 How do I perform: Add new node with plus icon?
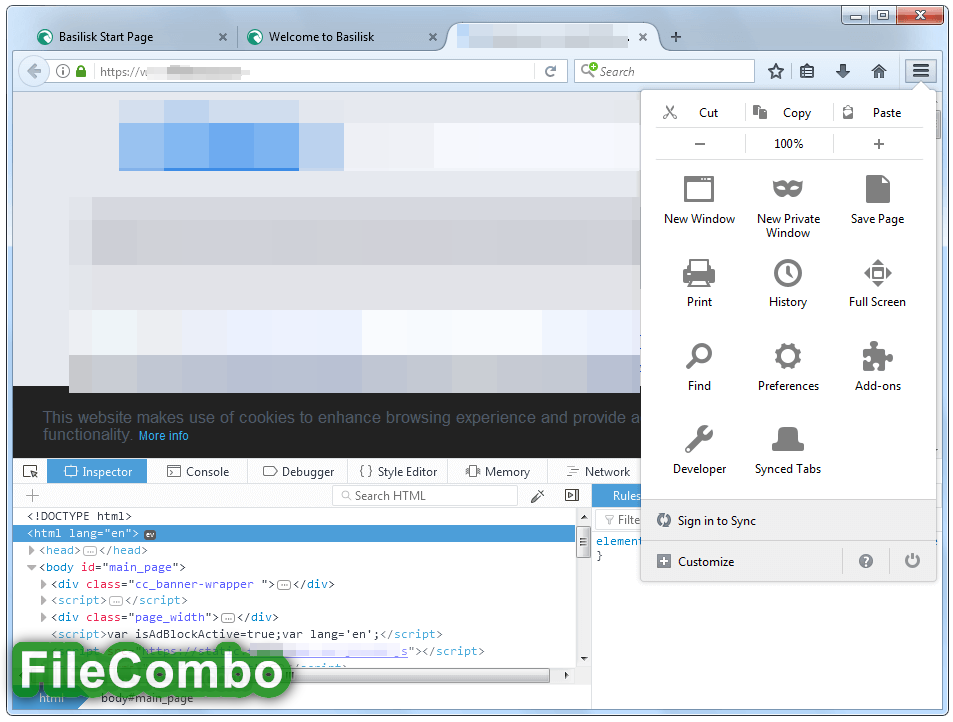[33, 496]
